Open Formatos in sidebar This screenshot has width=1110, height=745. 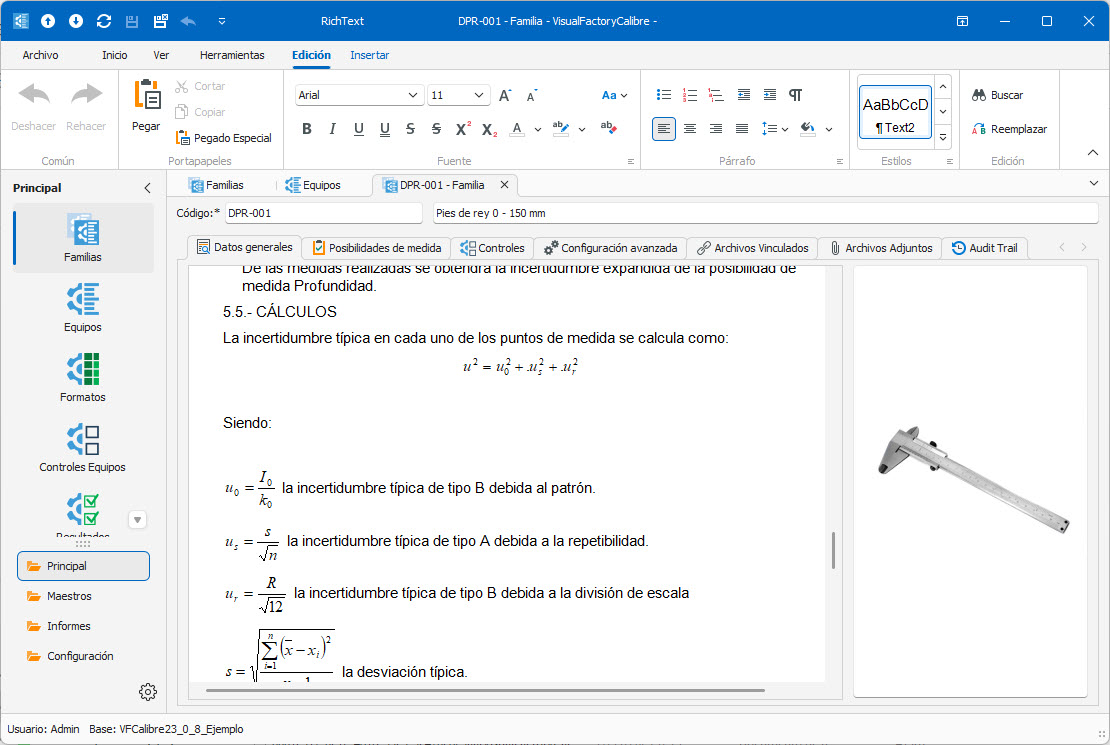click(83, 378)
